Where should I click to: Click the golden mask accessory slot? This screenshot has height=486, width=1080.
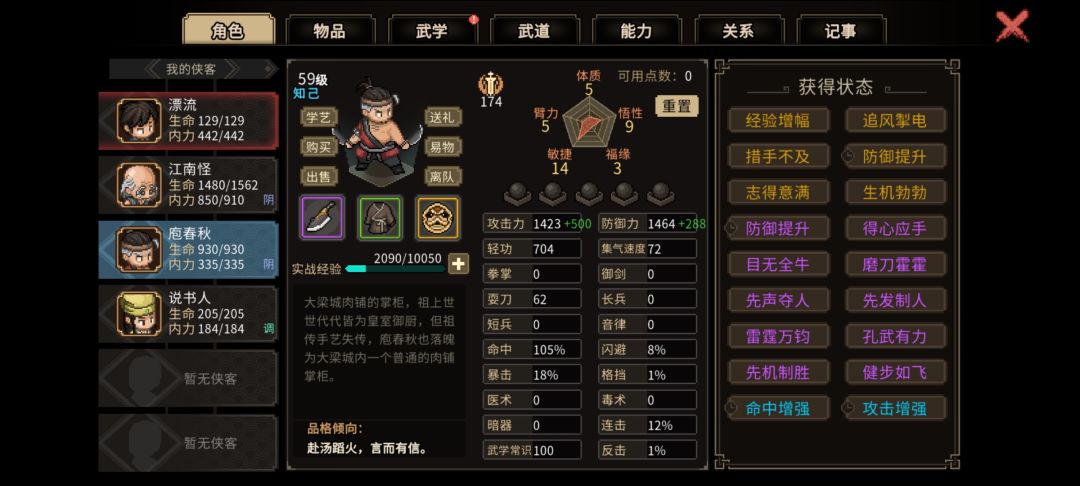pos(438,218)
